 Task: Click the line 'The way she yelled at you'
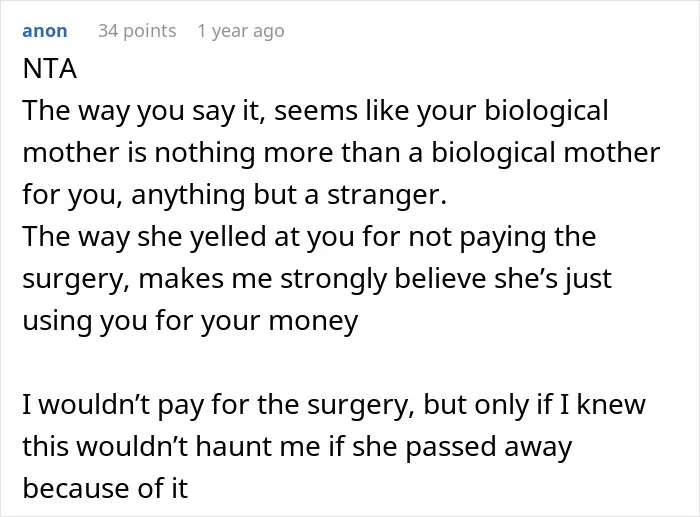point(309,236)
